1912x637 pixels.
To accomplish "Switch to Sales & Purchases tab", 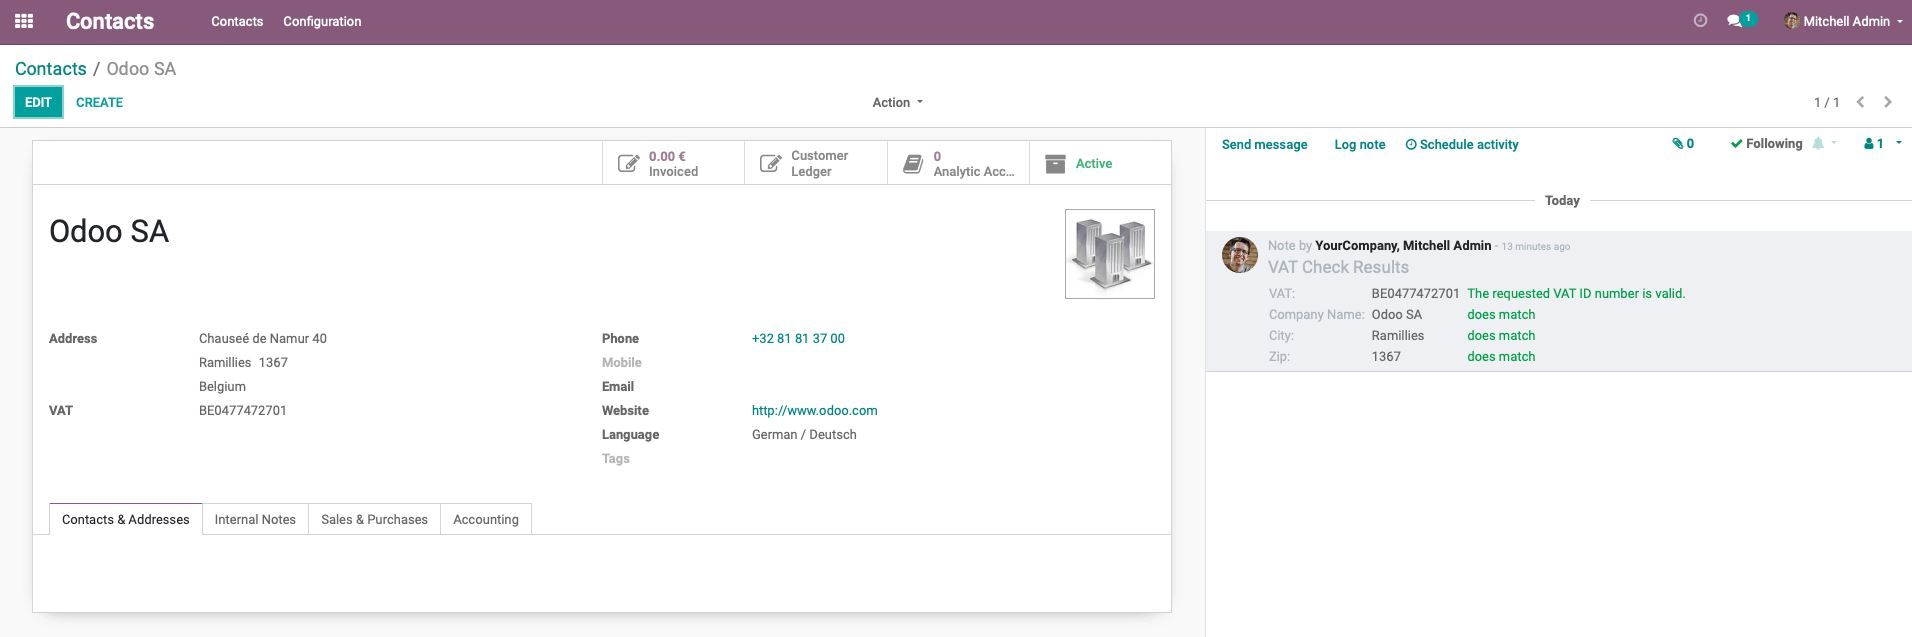I will pyautogui.click(x=374, y=519).
